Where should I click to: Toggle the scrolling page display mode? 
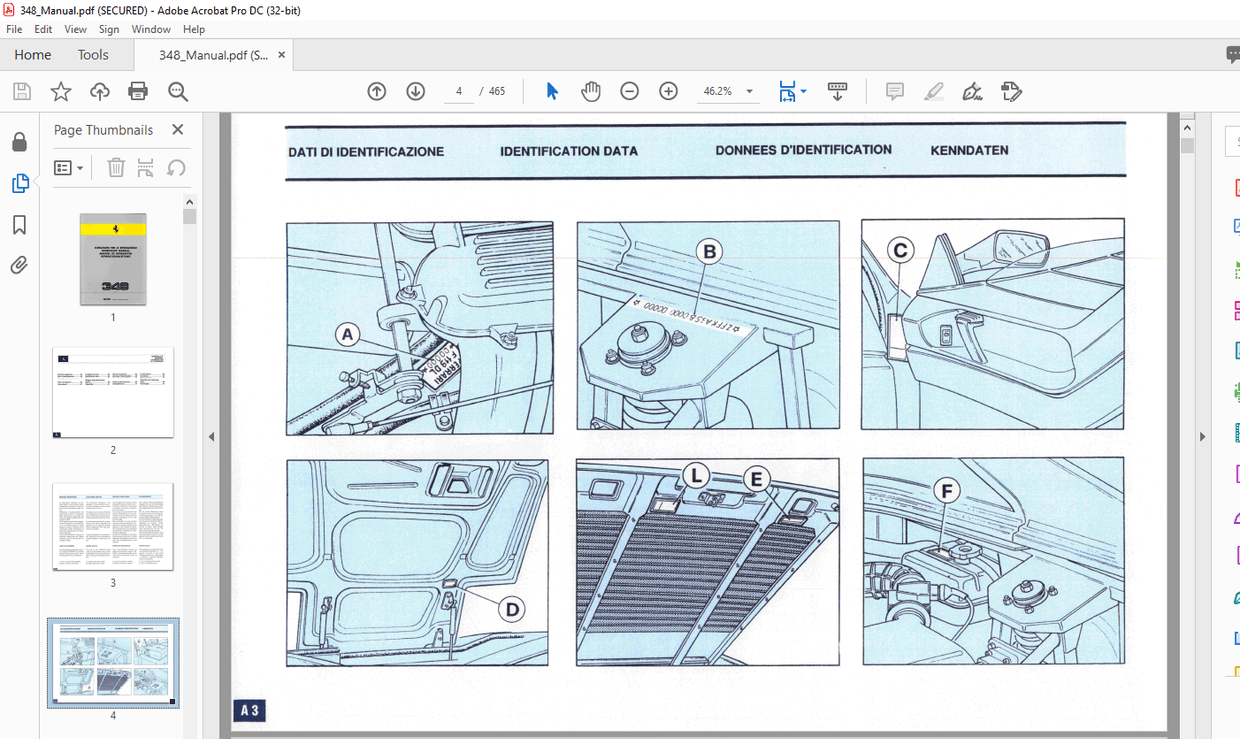pos(837,90)
